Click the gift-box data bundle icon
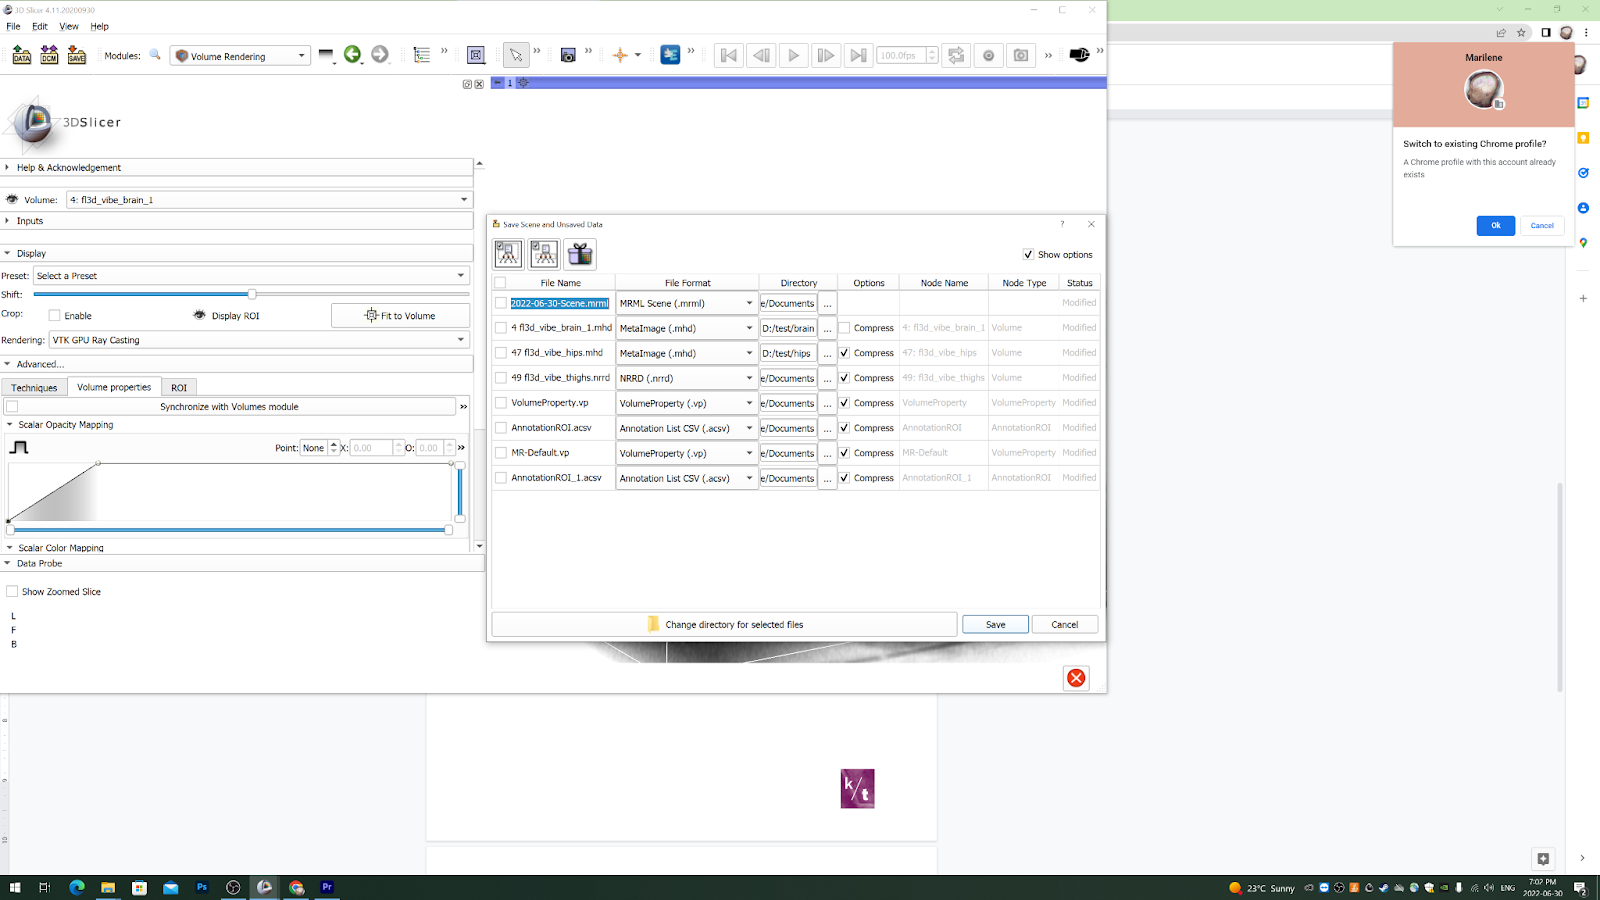 pyautogui.click(x=580, y=254)
